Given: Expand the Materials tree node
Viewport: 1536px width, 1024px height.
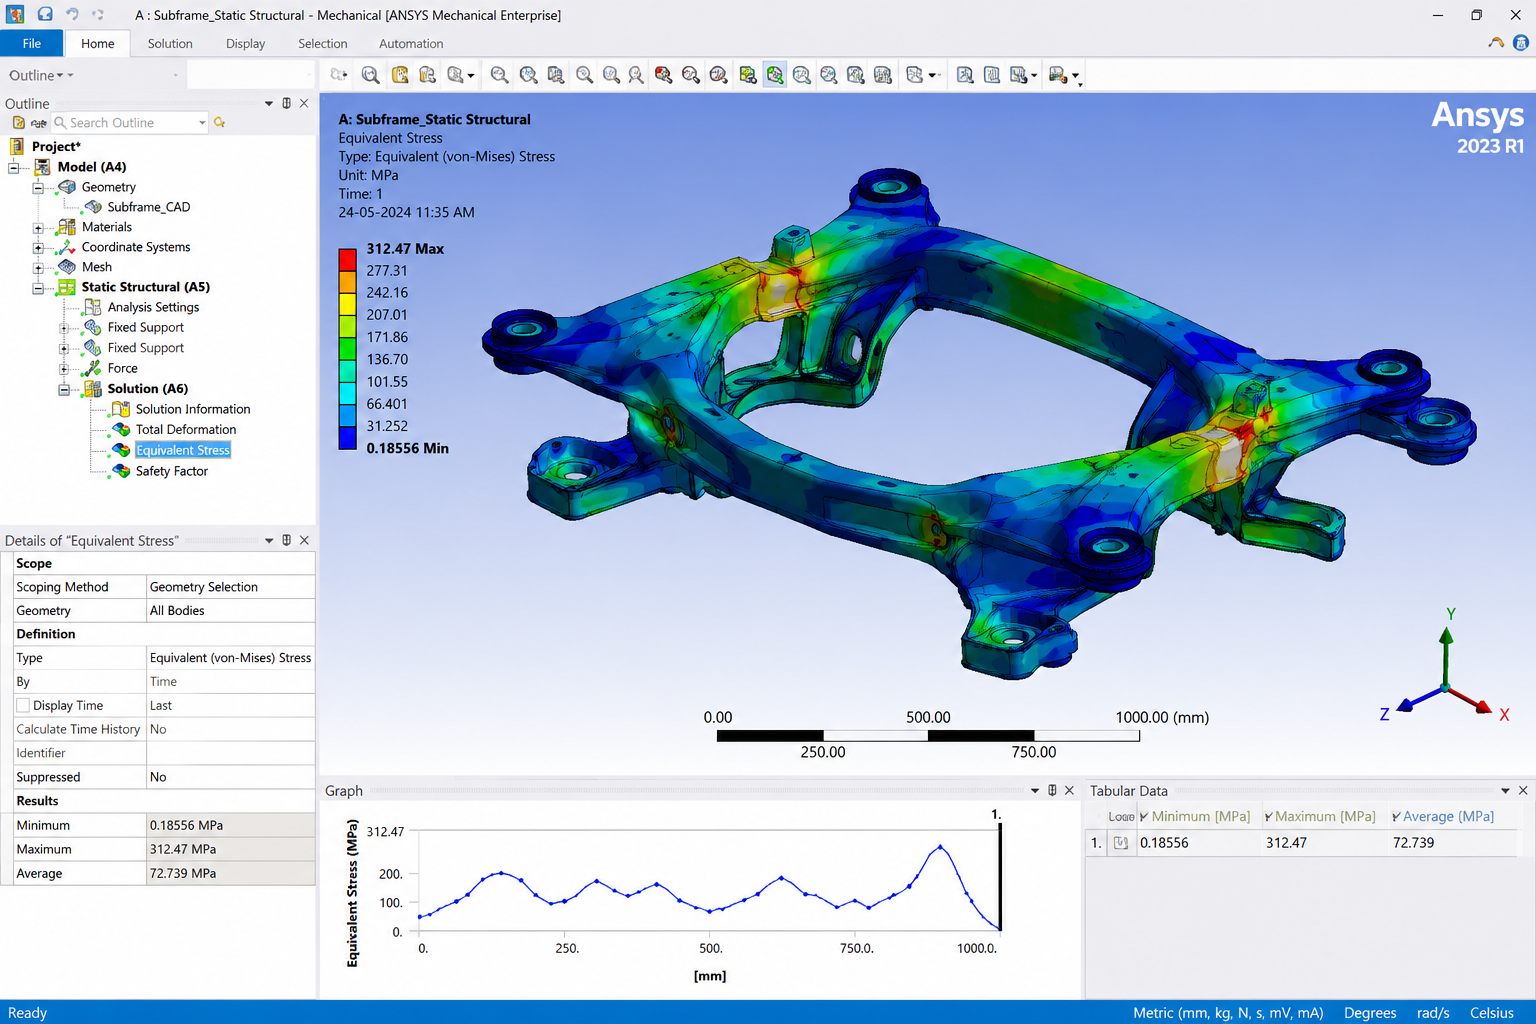Looking at the screenshot, I should [x=38, y=227].
